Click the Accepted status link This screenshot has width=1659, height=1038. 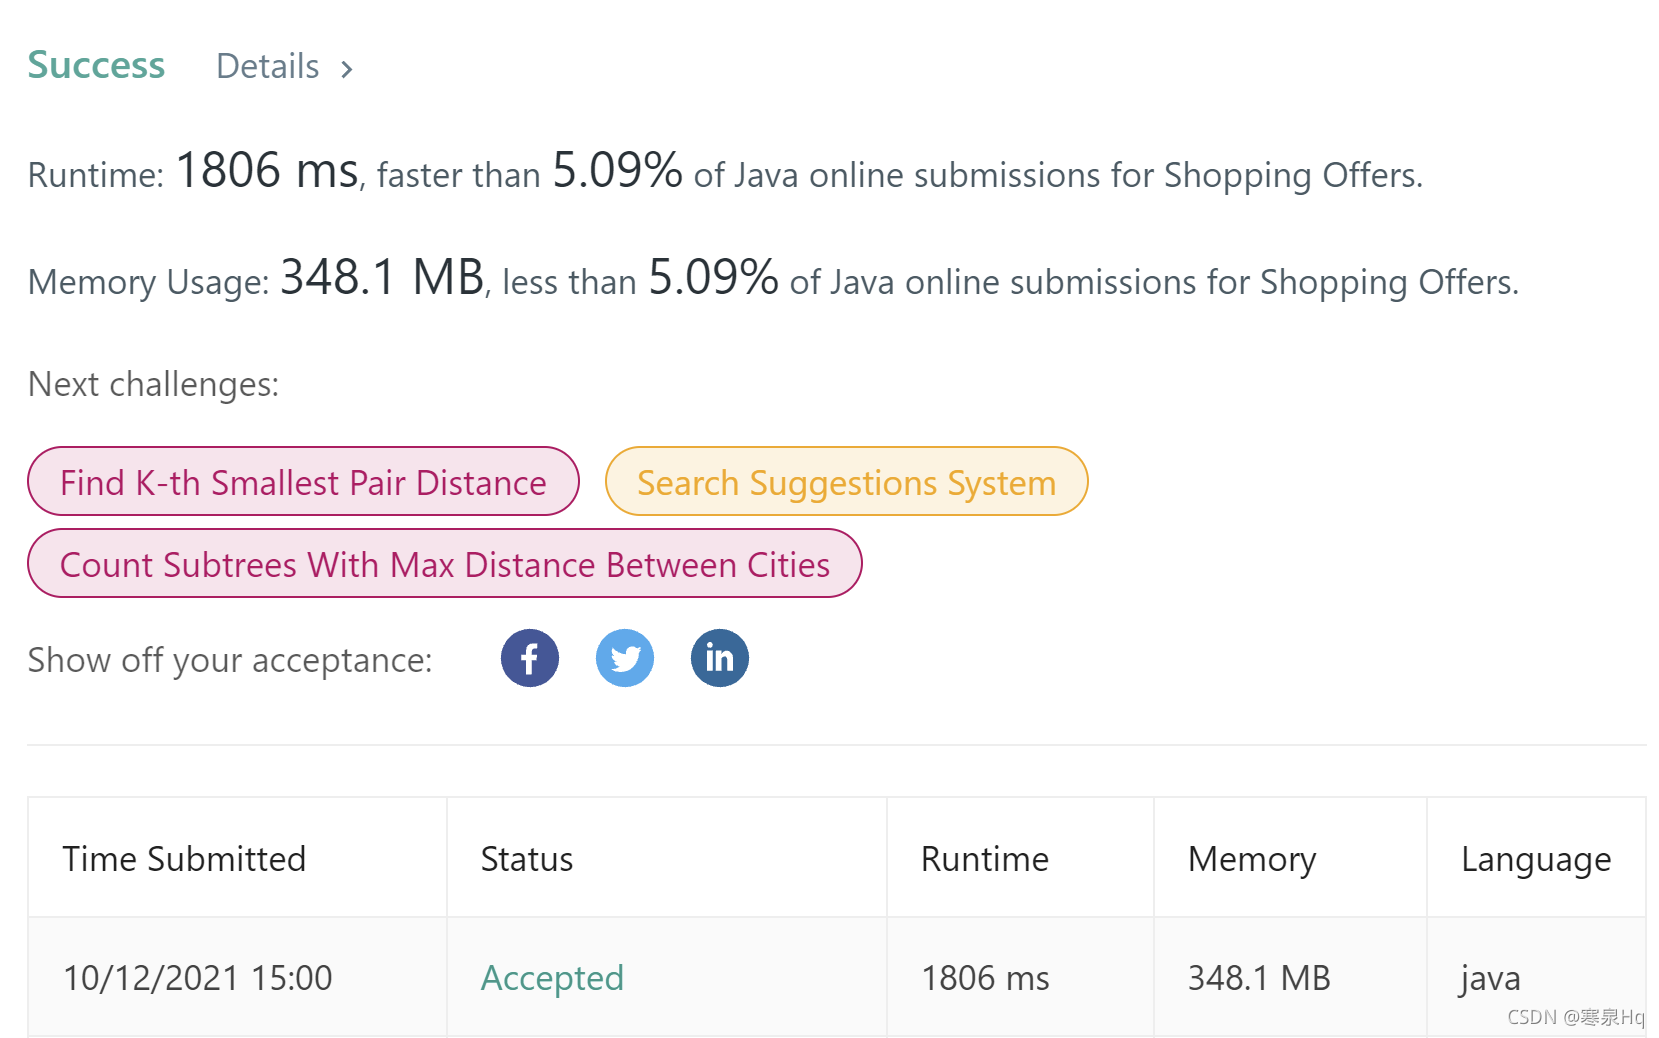click(x=552, y=978)
